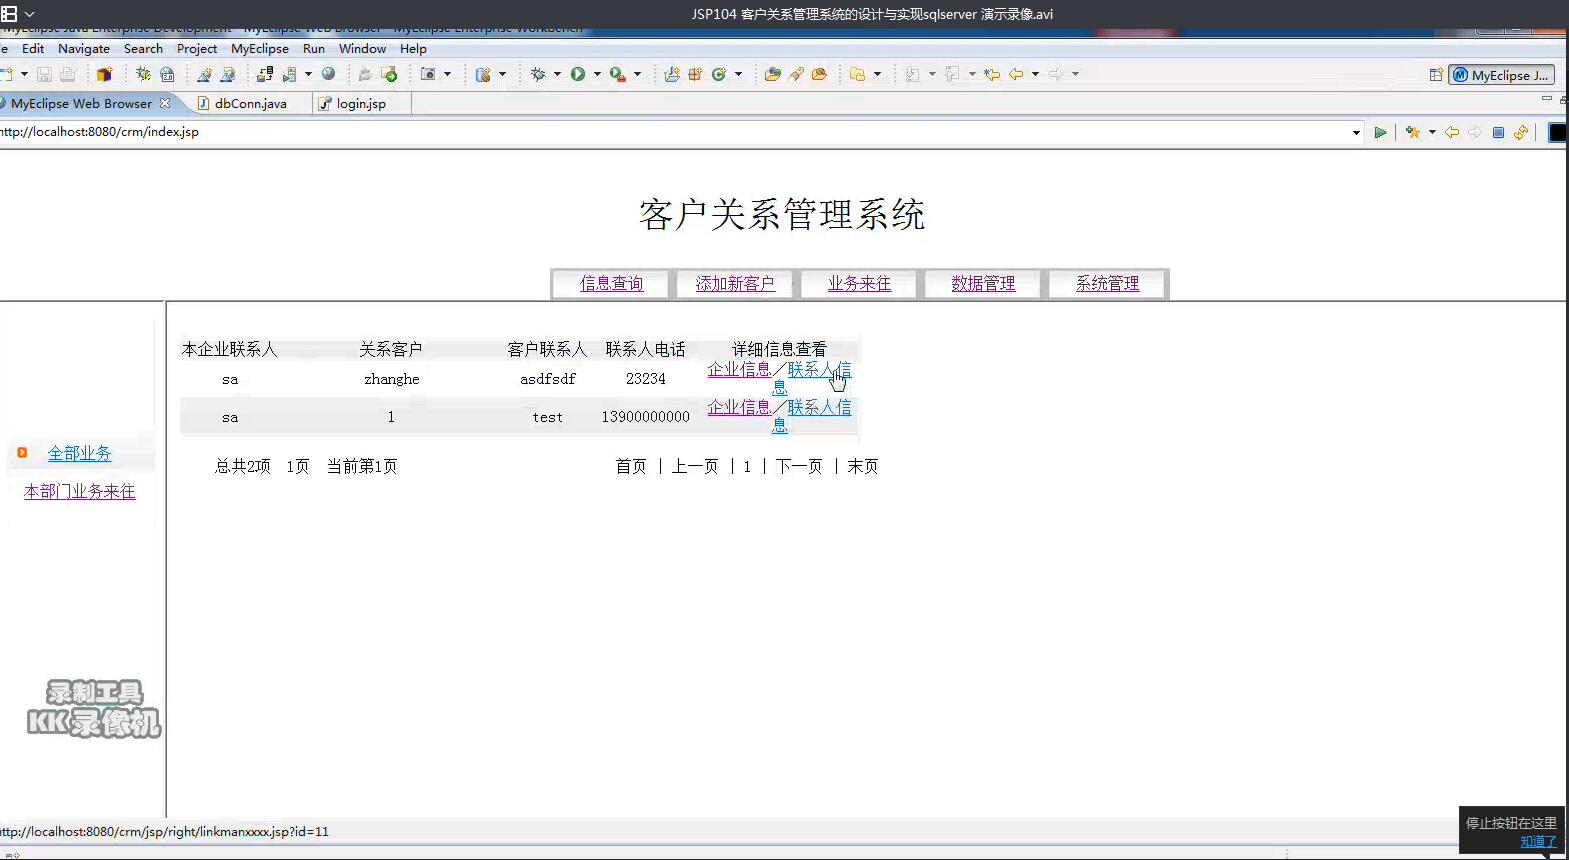
Task: Click the Open Type toolbar icon
Action: pos(772,74)
